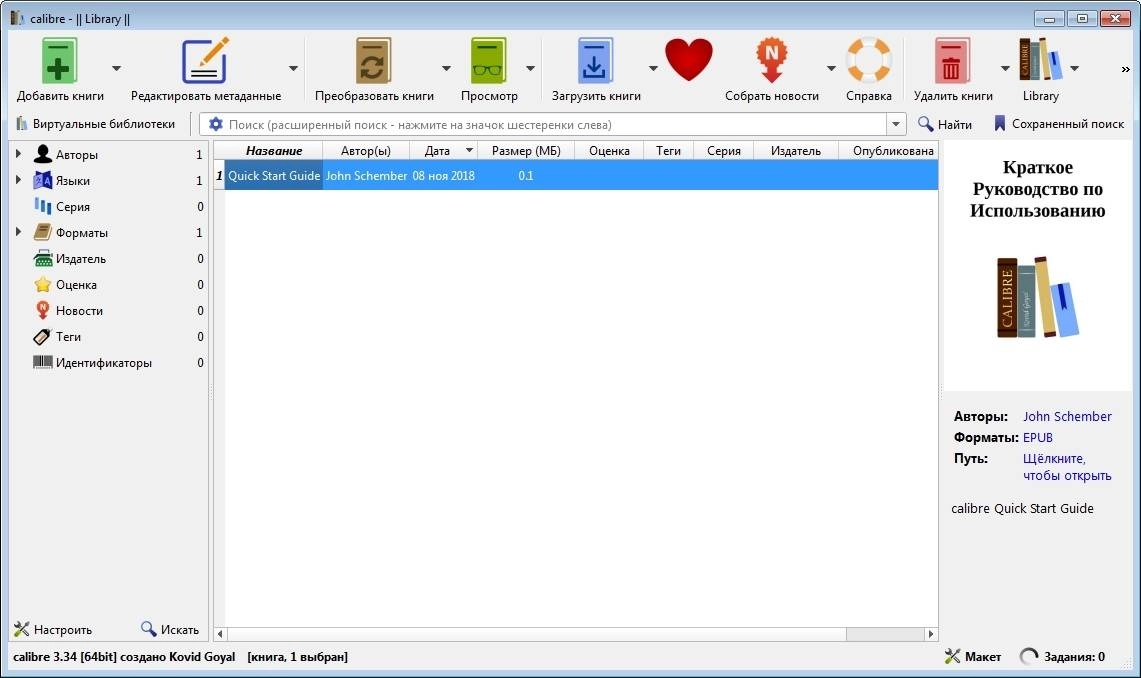Open the Add books dropdown arrow
Image resolution: width=1141 pixels, height=678 pixels.
click(116, 68)
